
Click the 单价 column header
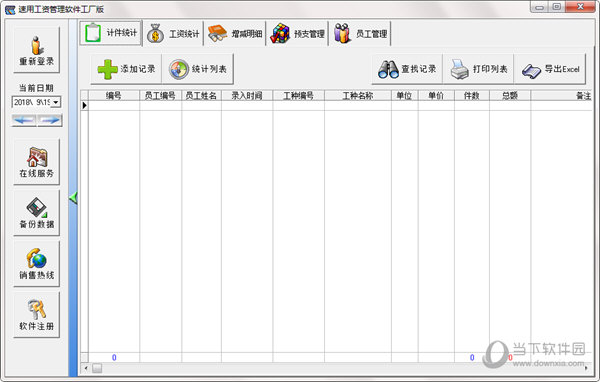pyautogui.click(x=436, y=96)
